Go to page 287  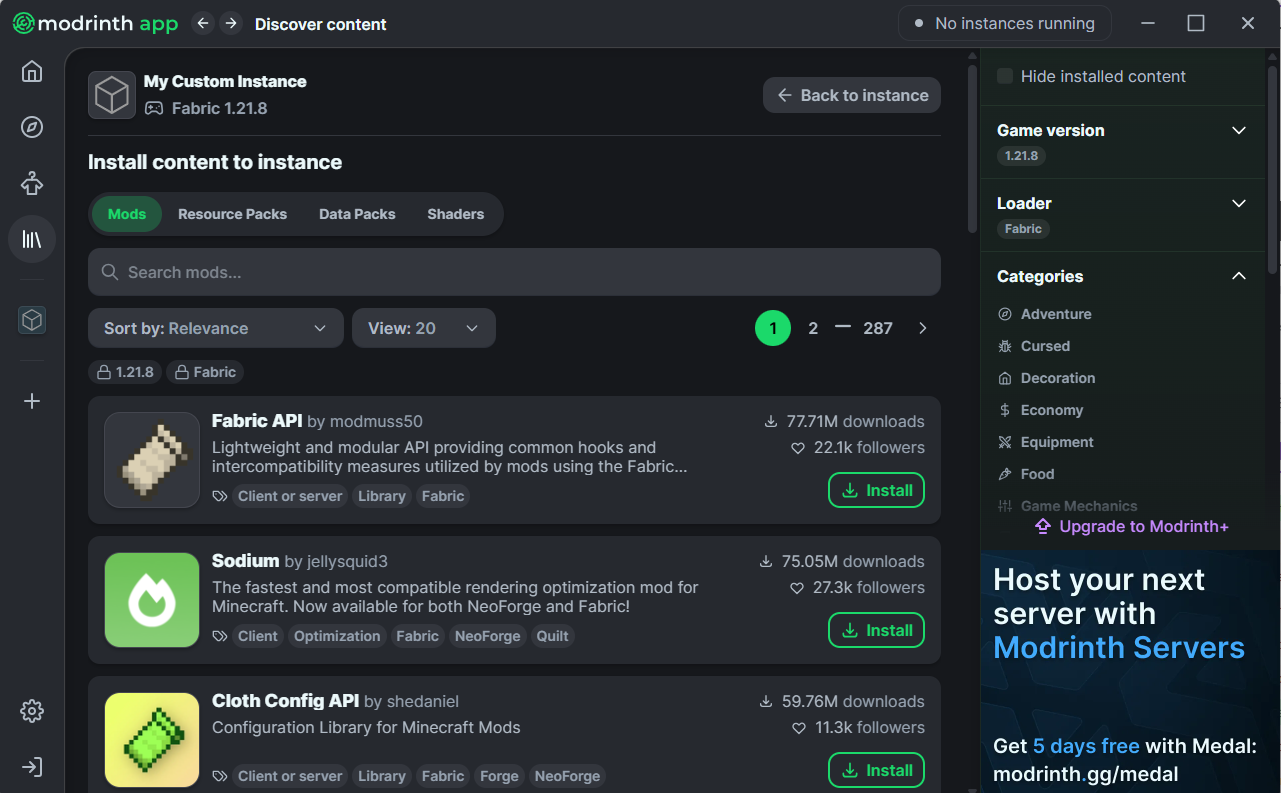click(878, 328)
